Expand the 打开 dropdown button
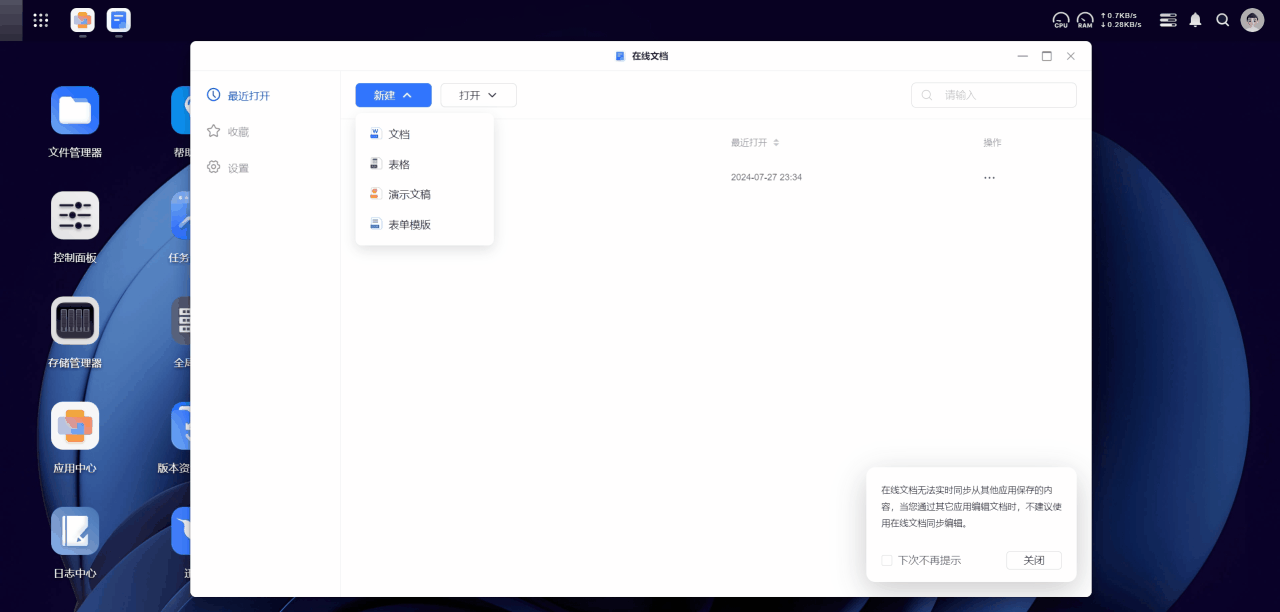 click(x=478, y=95)
